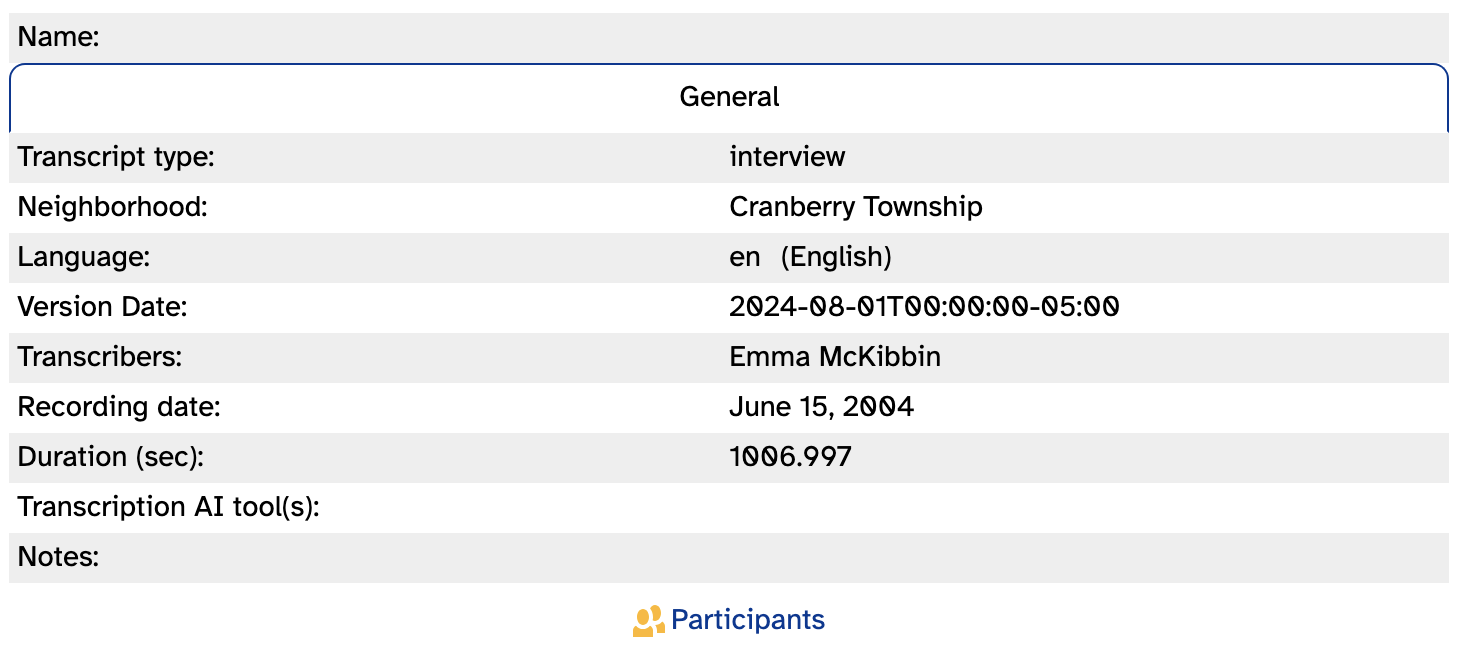The height and width of the screenshot is (652, 1464).
Task: Click the Recording date June 15, 2004
Action: tap(821, 407)
